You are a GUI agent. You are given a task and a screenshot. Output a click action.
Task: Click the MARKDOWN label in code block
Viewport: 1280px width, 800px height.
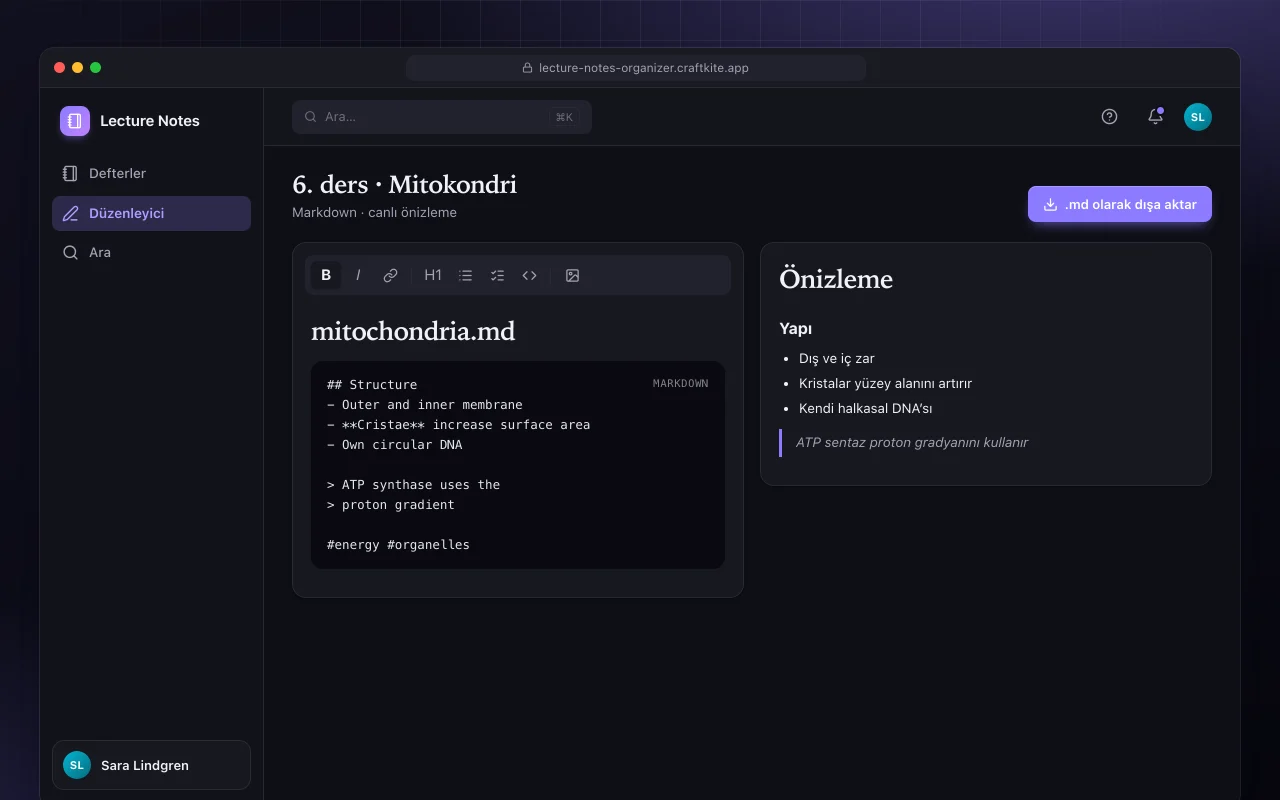681,383
